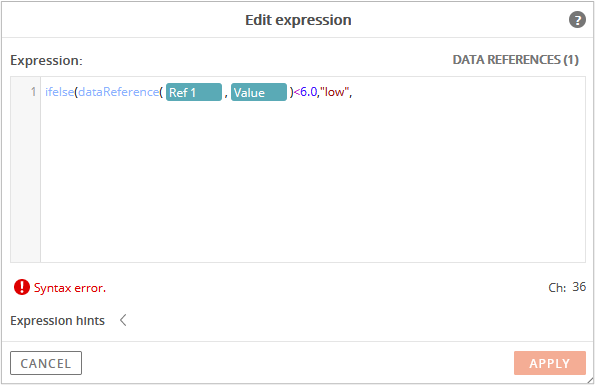Apply the expression

(550, 363)
